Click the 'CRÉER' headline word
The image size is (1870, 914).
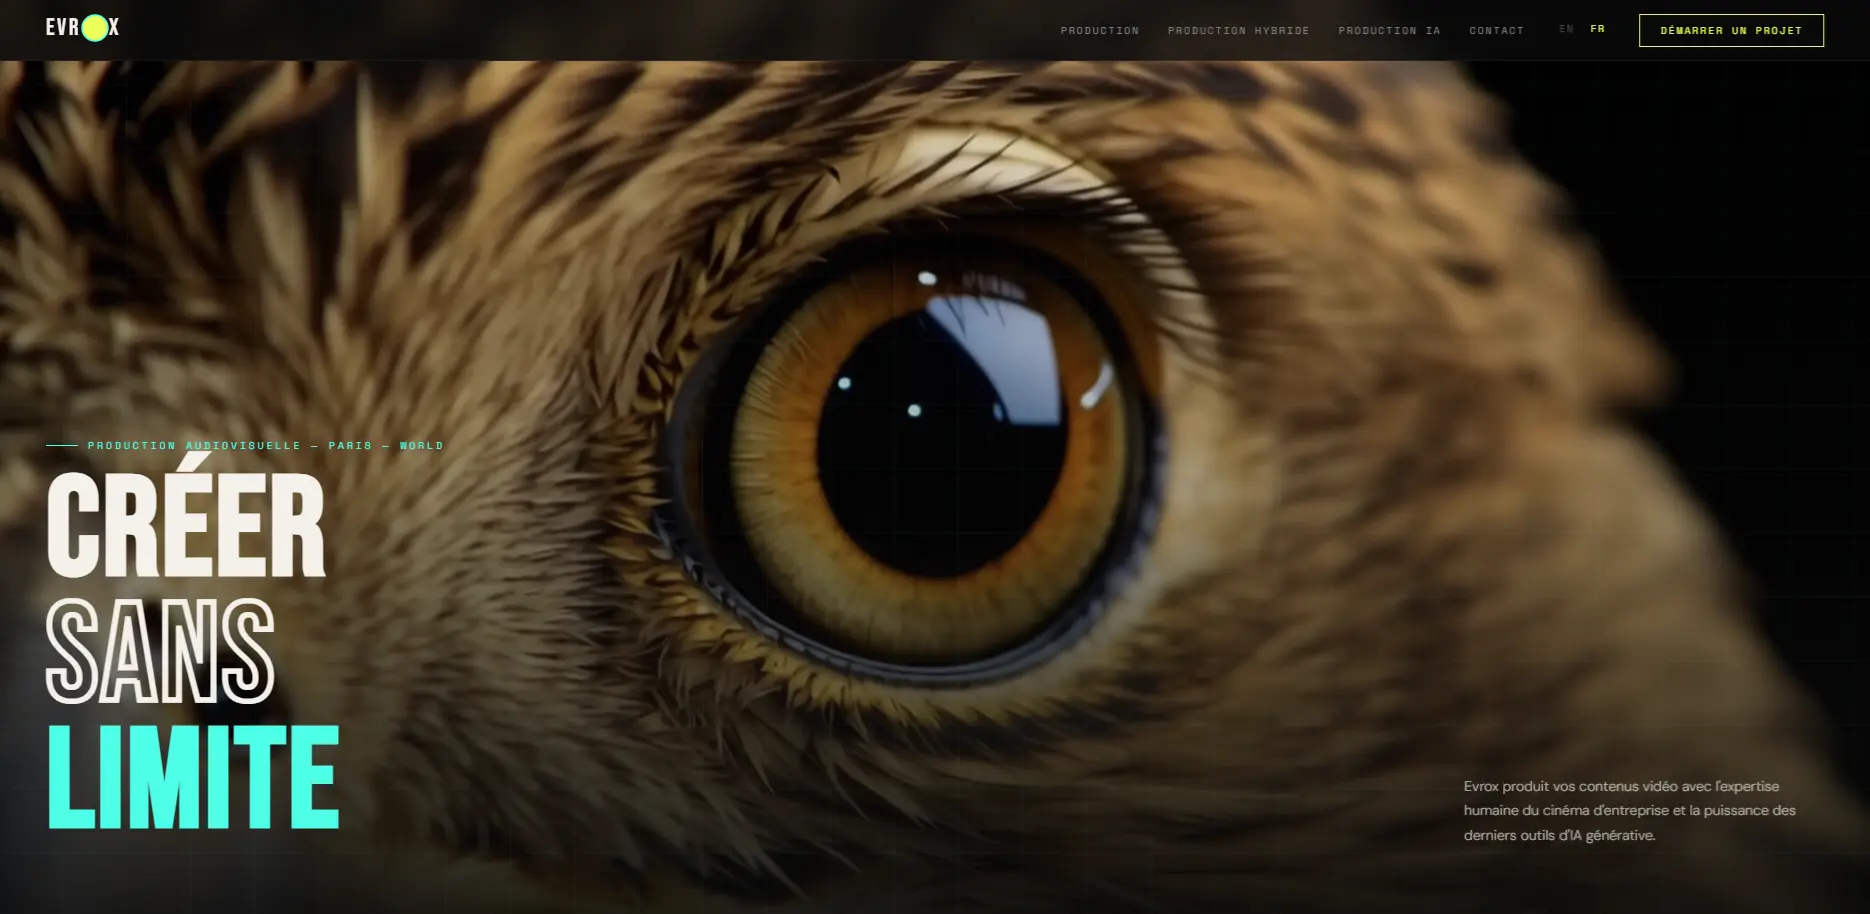pyautogui.click(x=186, y=518)
